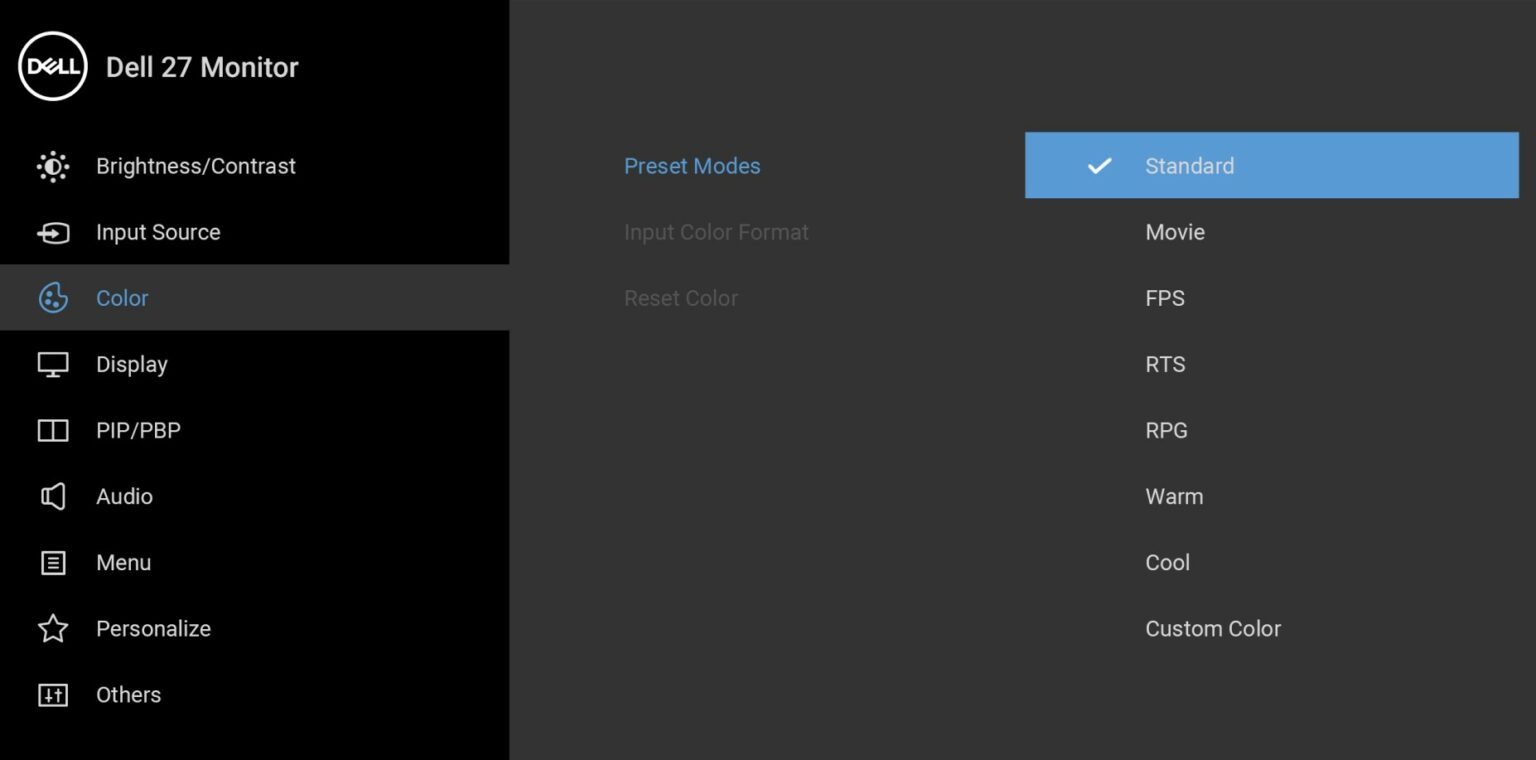
Task: Click the Personalize star icon
Action: point(53,629)
